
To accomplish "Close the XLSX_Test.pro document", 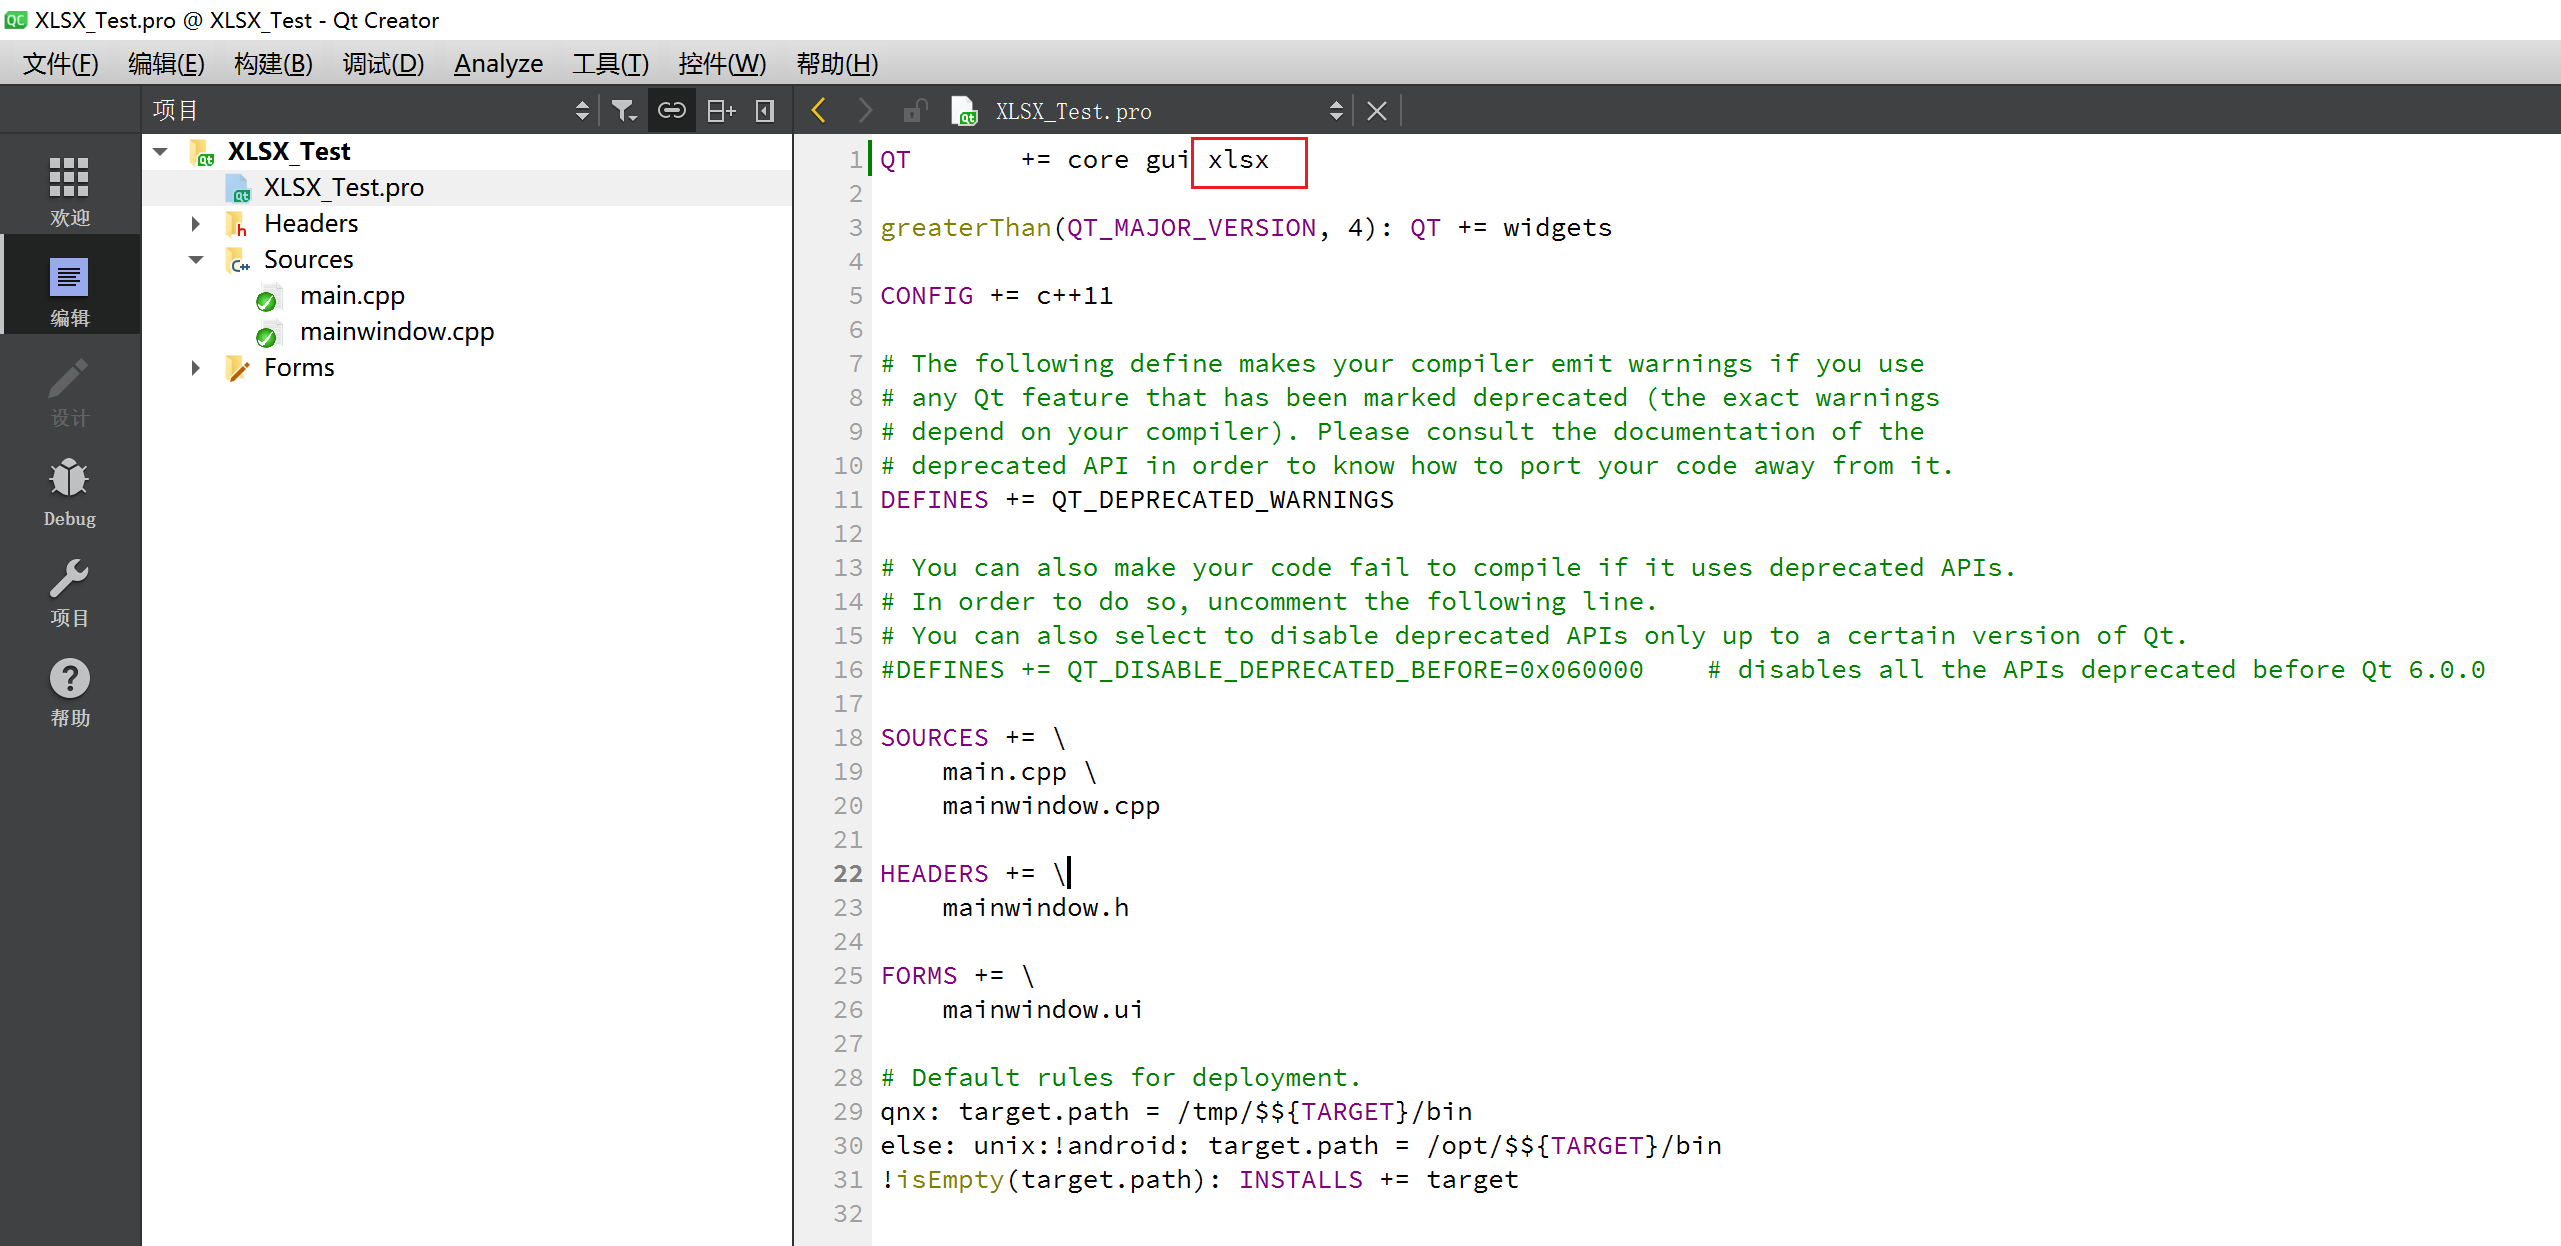I will point(1377,111).
